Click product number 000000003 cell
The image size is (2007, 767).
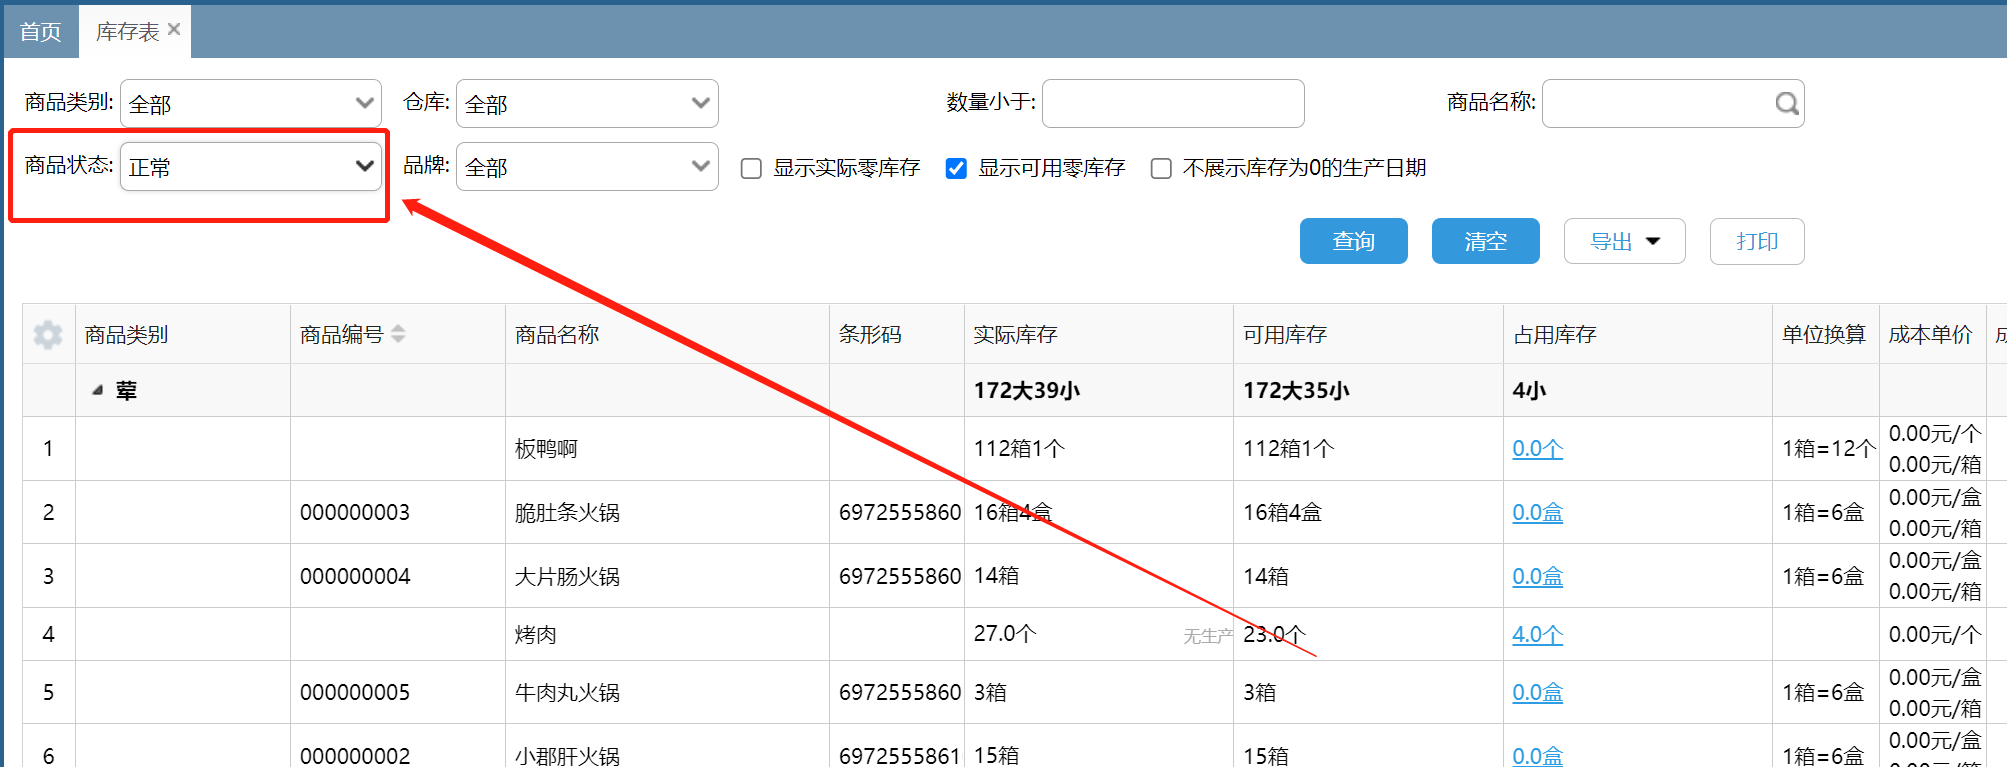(x=398, y=513)
